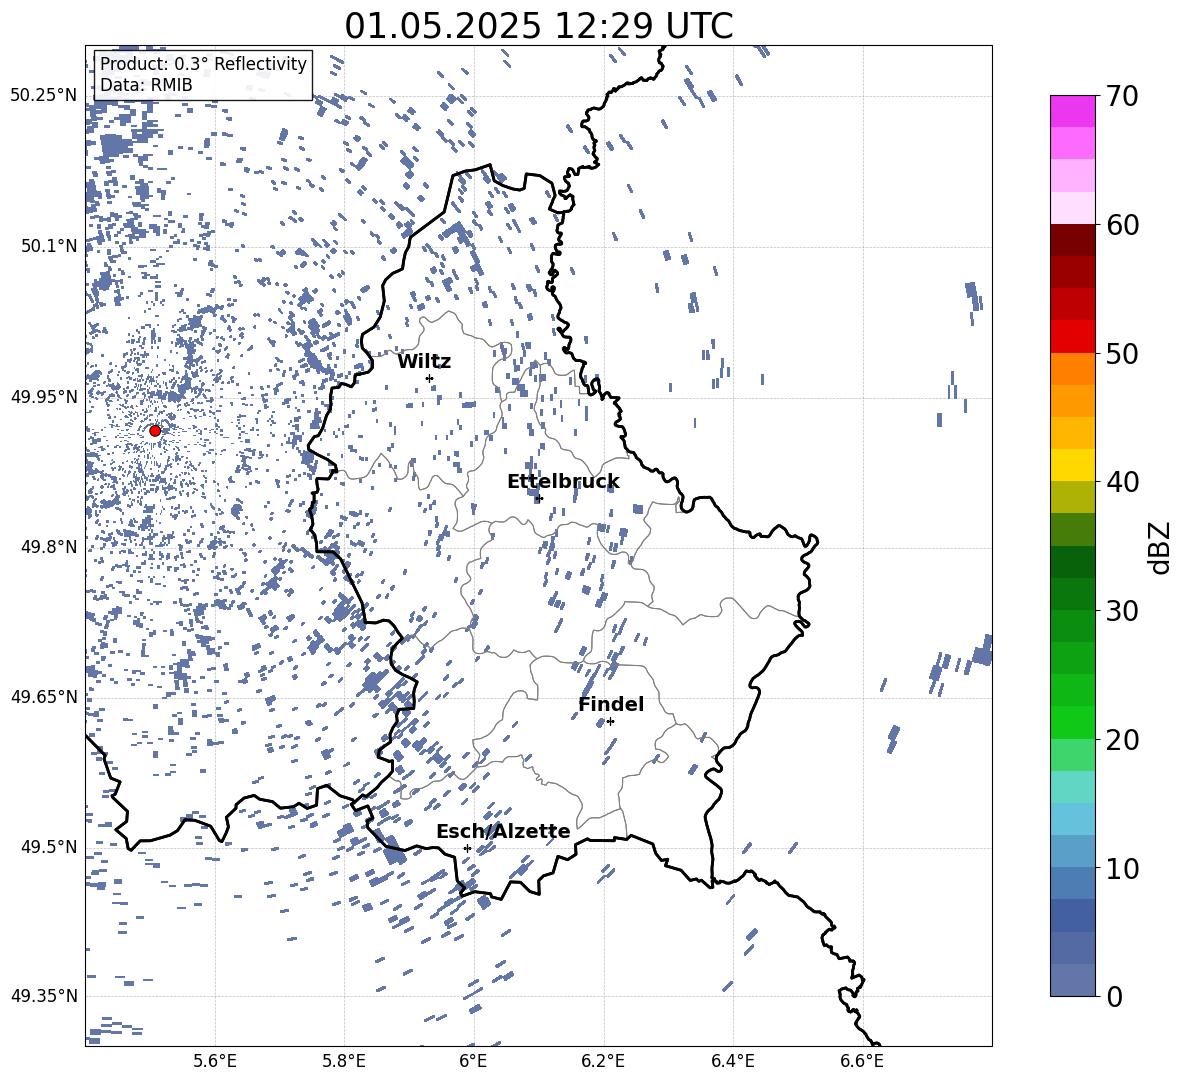The height and width of the screenshot is (1081, 1184).
Task: Click the colorbar tick label 10
Action: pos(1122,868)
